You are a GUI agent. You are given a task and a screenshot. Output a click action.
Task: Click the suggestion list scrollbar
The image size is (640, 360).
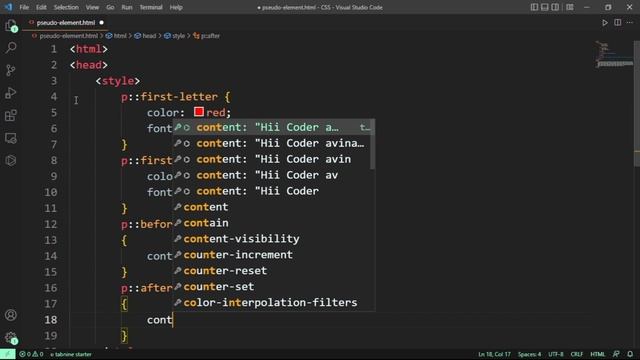372,144
